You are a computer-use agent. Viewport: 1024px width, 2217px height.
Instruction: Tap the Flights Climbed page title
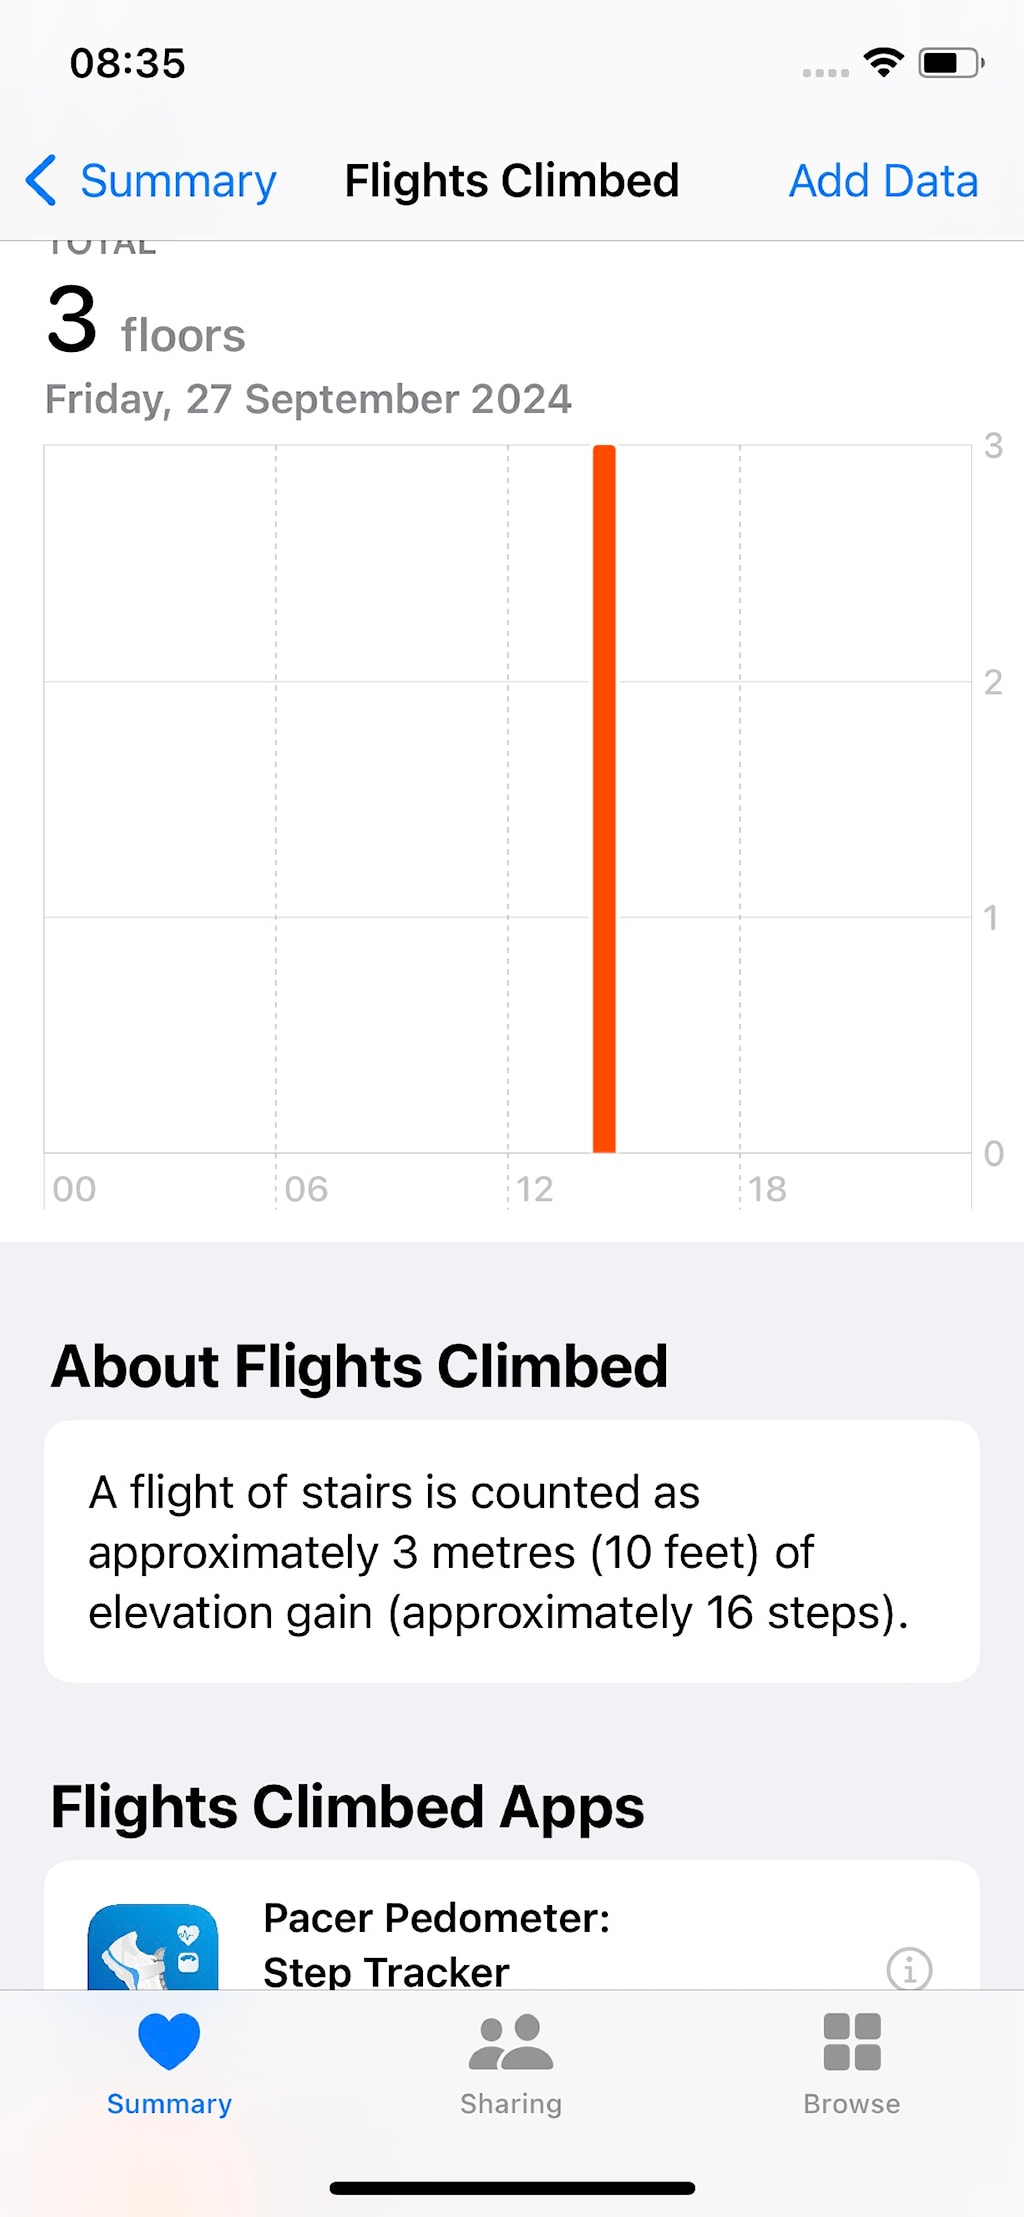[x=511, y=181]
